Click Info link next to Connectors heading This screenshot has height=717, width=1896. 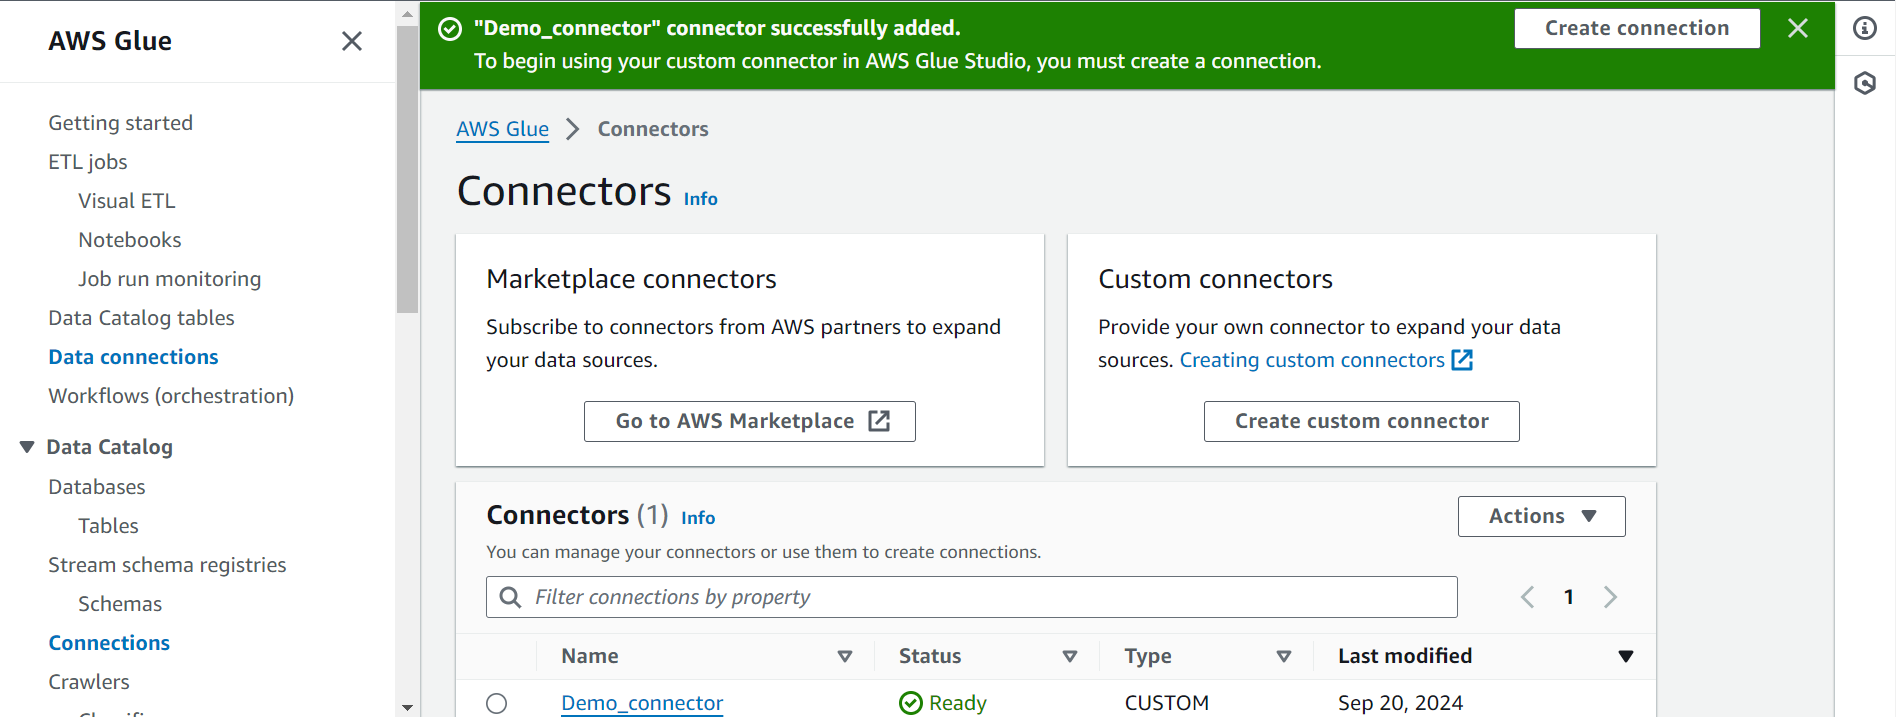click(700, 199)
